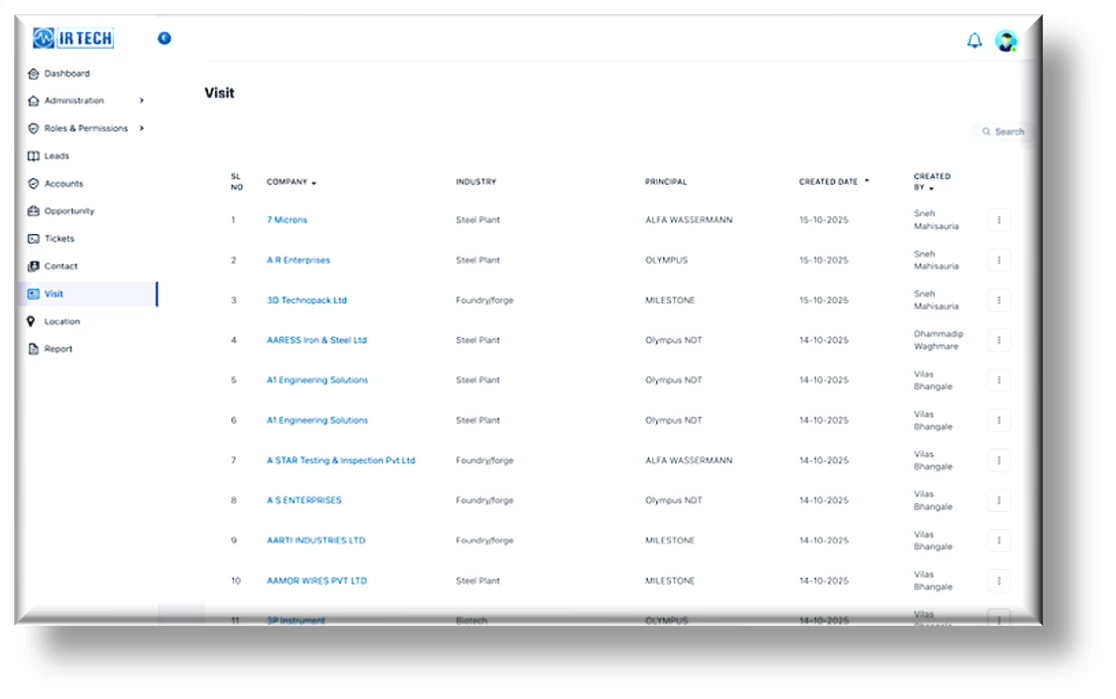Open Accounts menu item
The image size is (1116, 699).
64,184
